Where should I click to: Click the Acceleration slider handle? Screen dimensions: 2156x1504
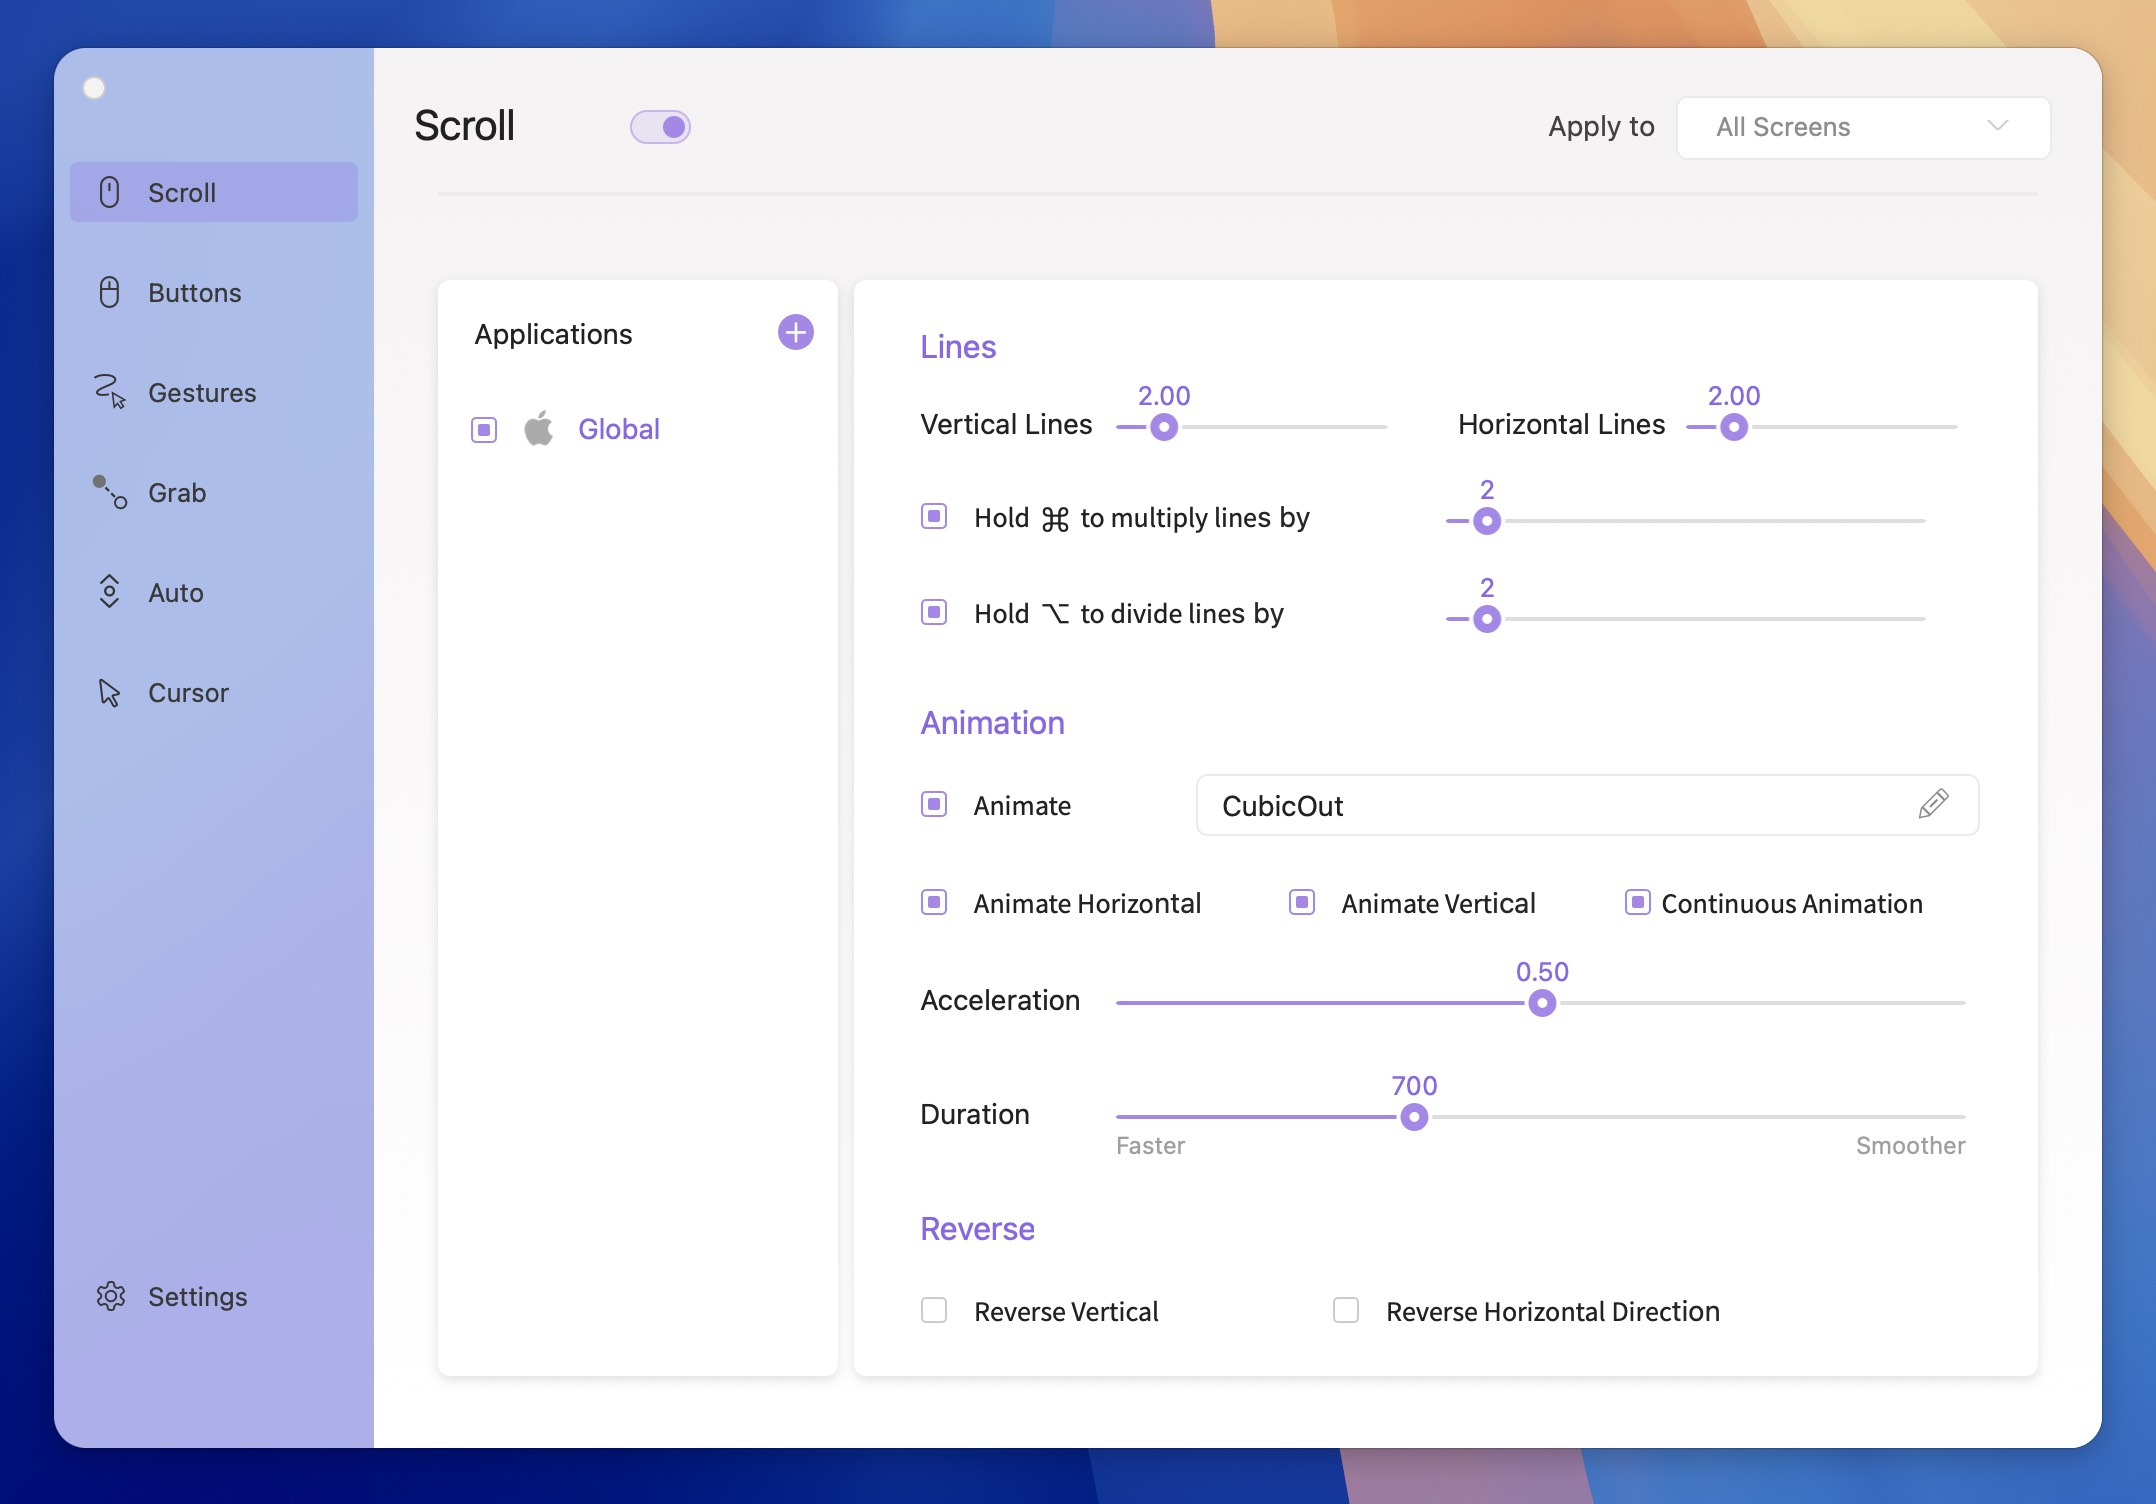pyautogui.click(x=1542, y=1002)
